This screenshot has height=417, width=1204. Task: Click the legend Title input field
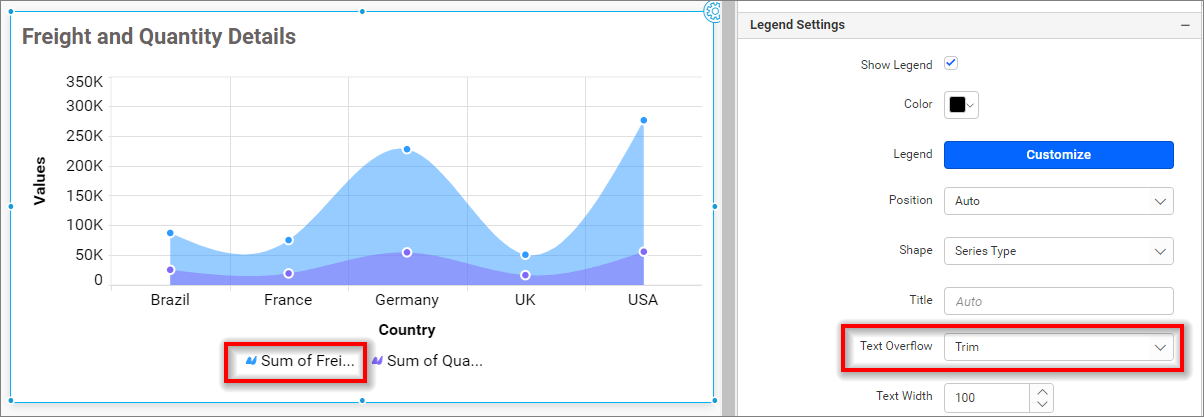click(1058, 300)
